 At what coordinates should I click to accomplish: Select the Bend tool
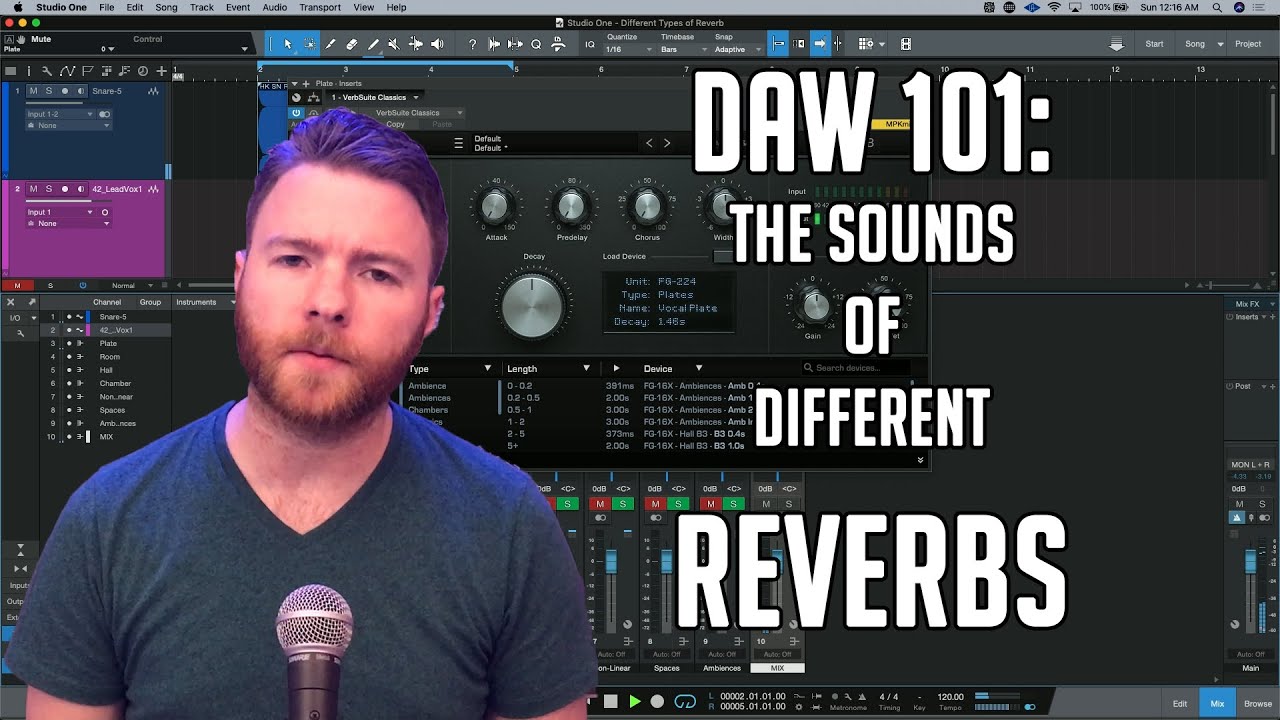416,44
